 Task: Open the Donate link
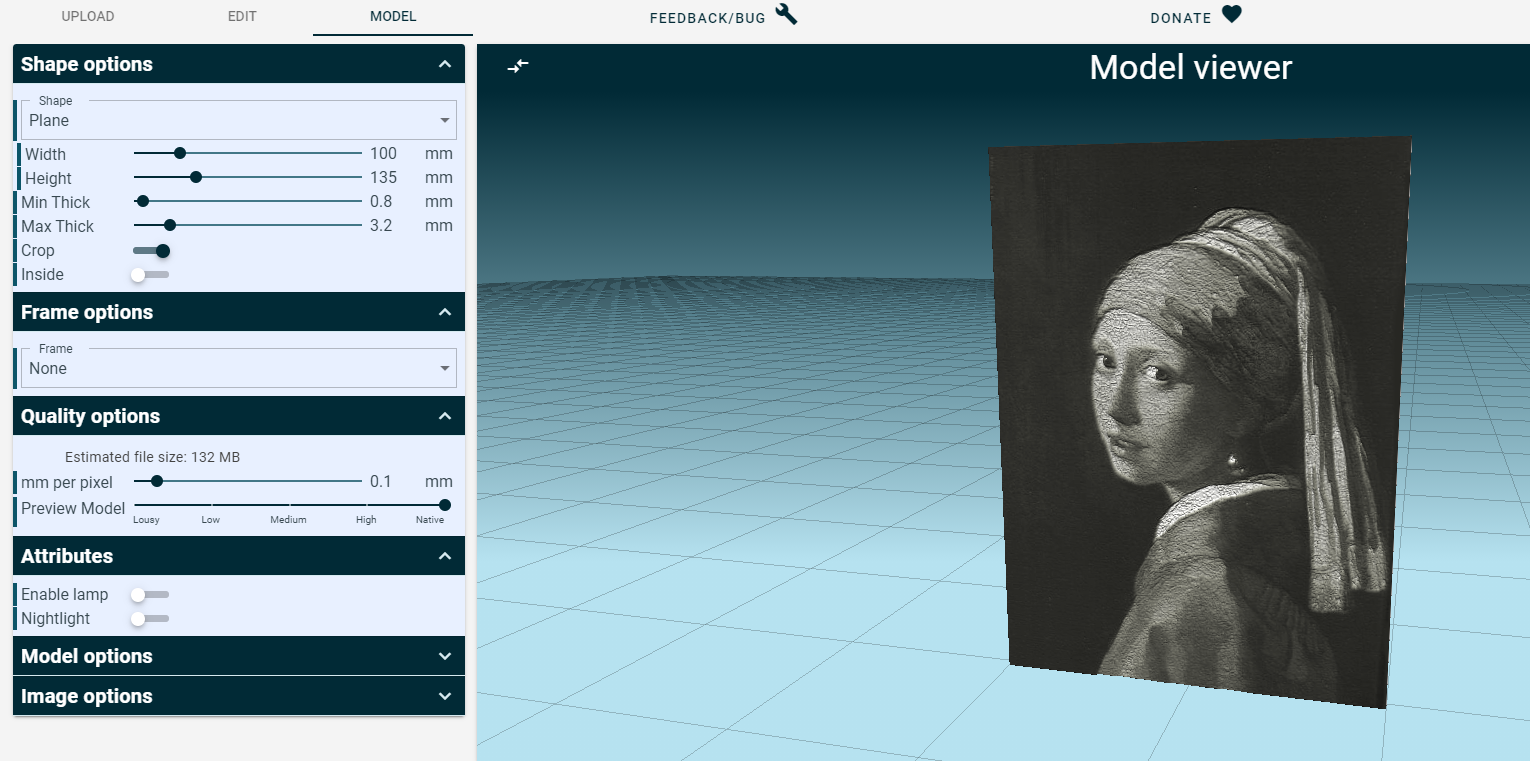(1196, 17)
